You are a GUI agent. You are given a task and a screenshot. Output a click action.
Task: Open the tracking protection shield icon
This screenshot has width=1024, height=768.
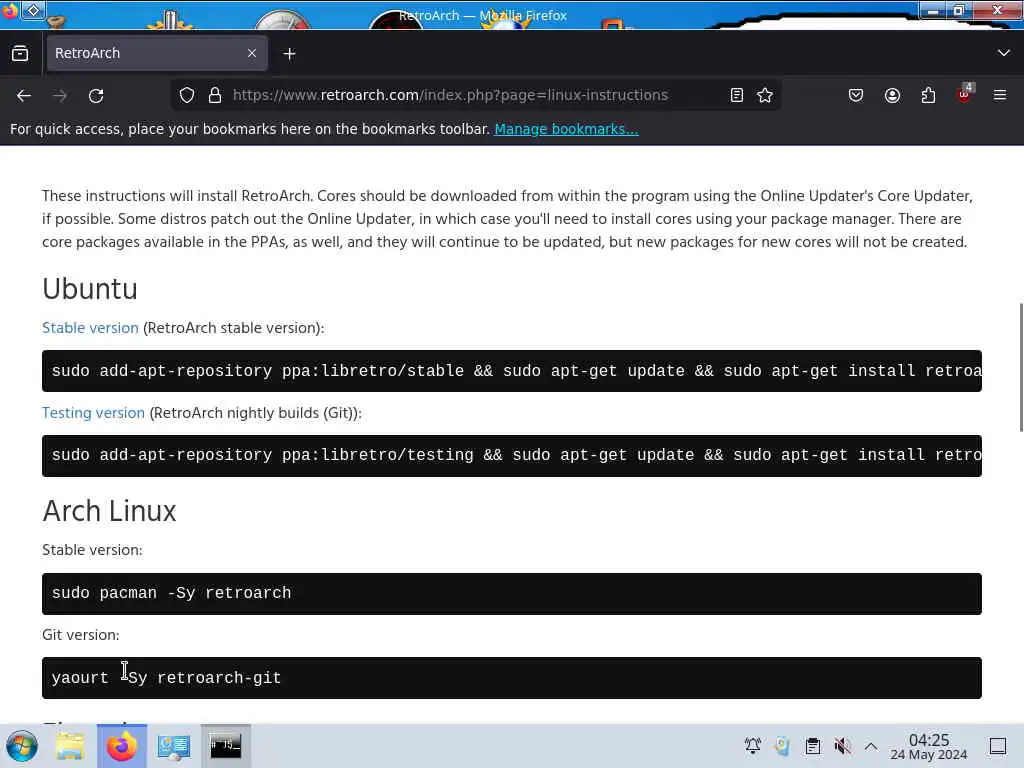187,95
